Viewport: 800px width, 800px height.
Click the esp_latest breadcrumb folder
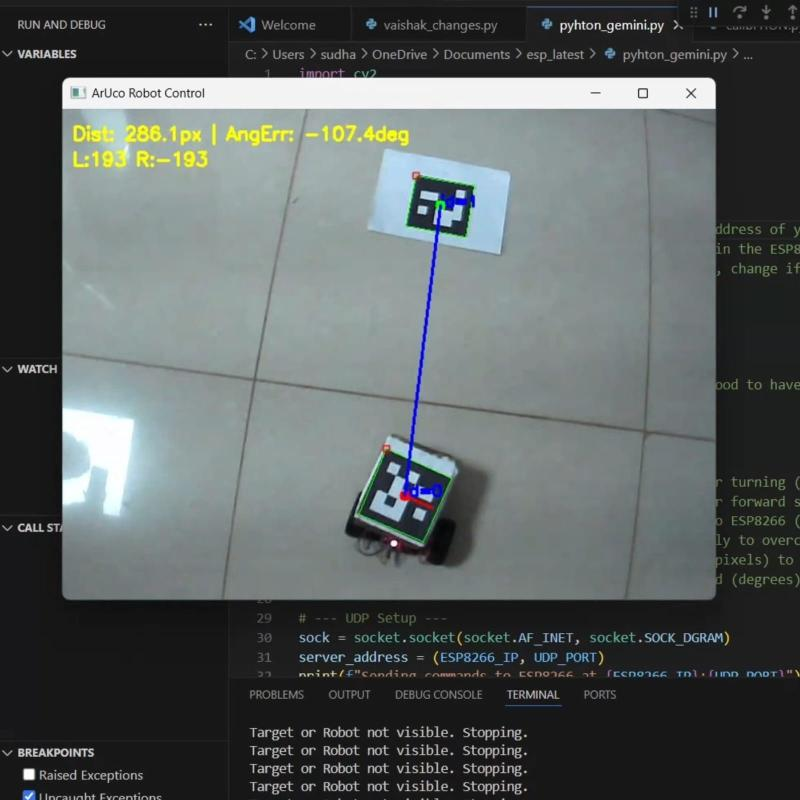(x=555, y=55)
